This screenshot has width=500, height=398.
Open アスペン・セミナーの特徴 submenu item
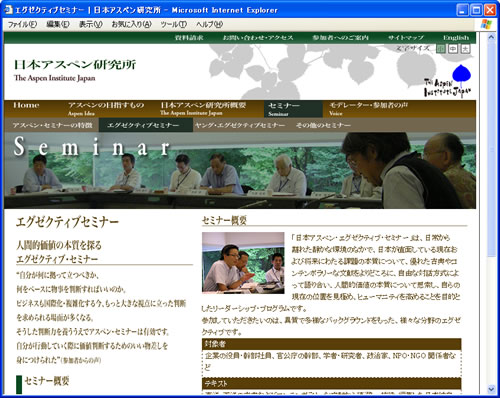[x=52, y=125]
